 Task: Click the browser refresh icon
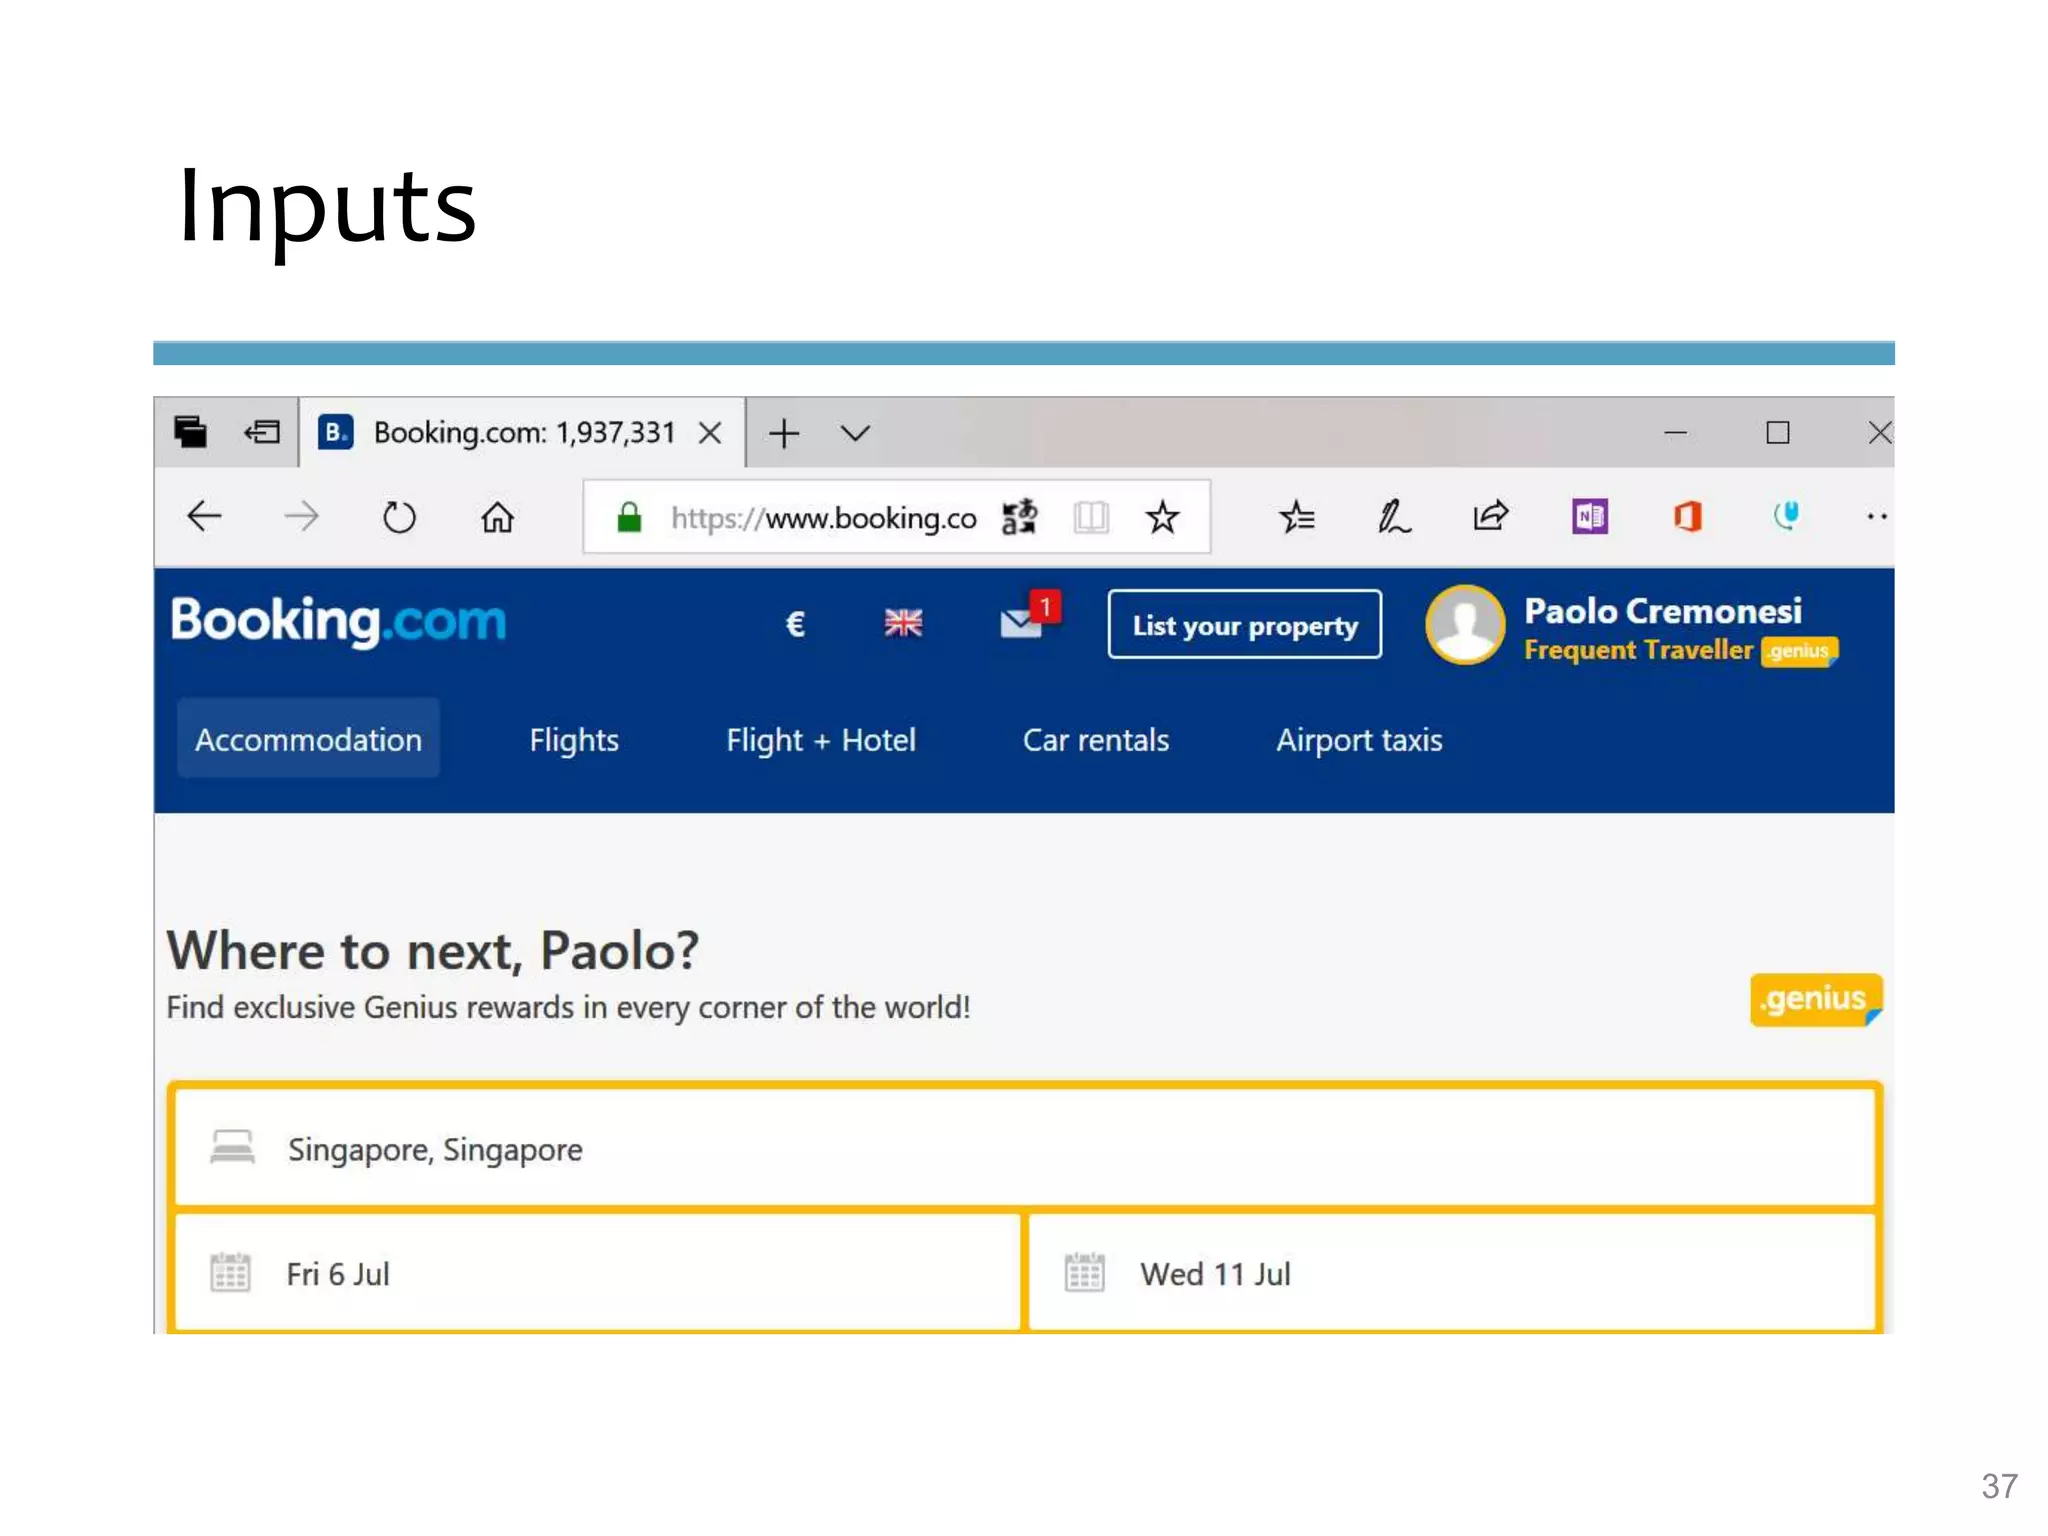399,517
